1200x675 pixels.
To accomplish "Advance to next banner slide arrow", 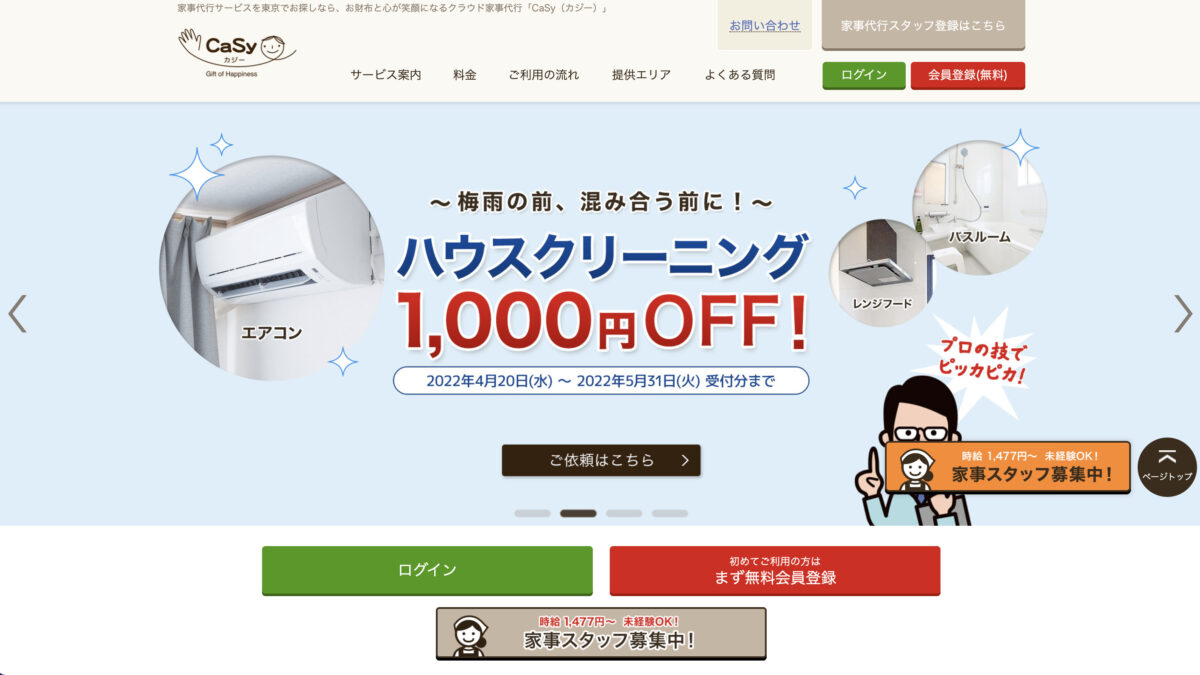I will point(1183,313).
